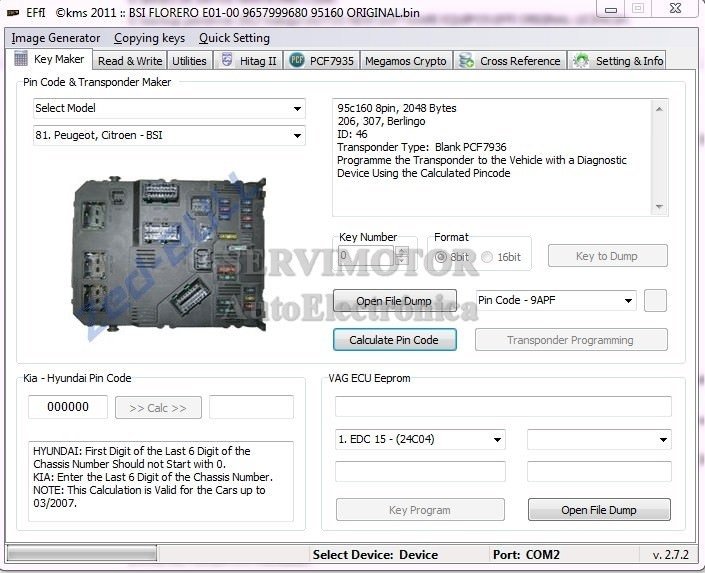Open the Image Generator menu
Viewport: 705px width, 573px height.
[x=55, y=38]
